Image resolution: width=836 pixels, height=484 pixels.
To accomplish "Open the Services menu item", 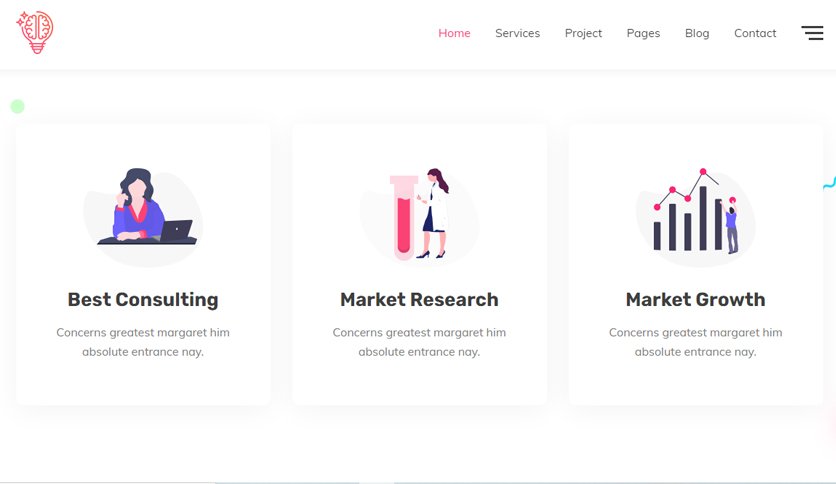I will (517, 33).
